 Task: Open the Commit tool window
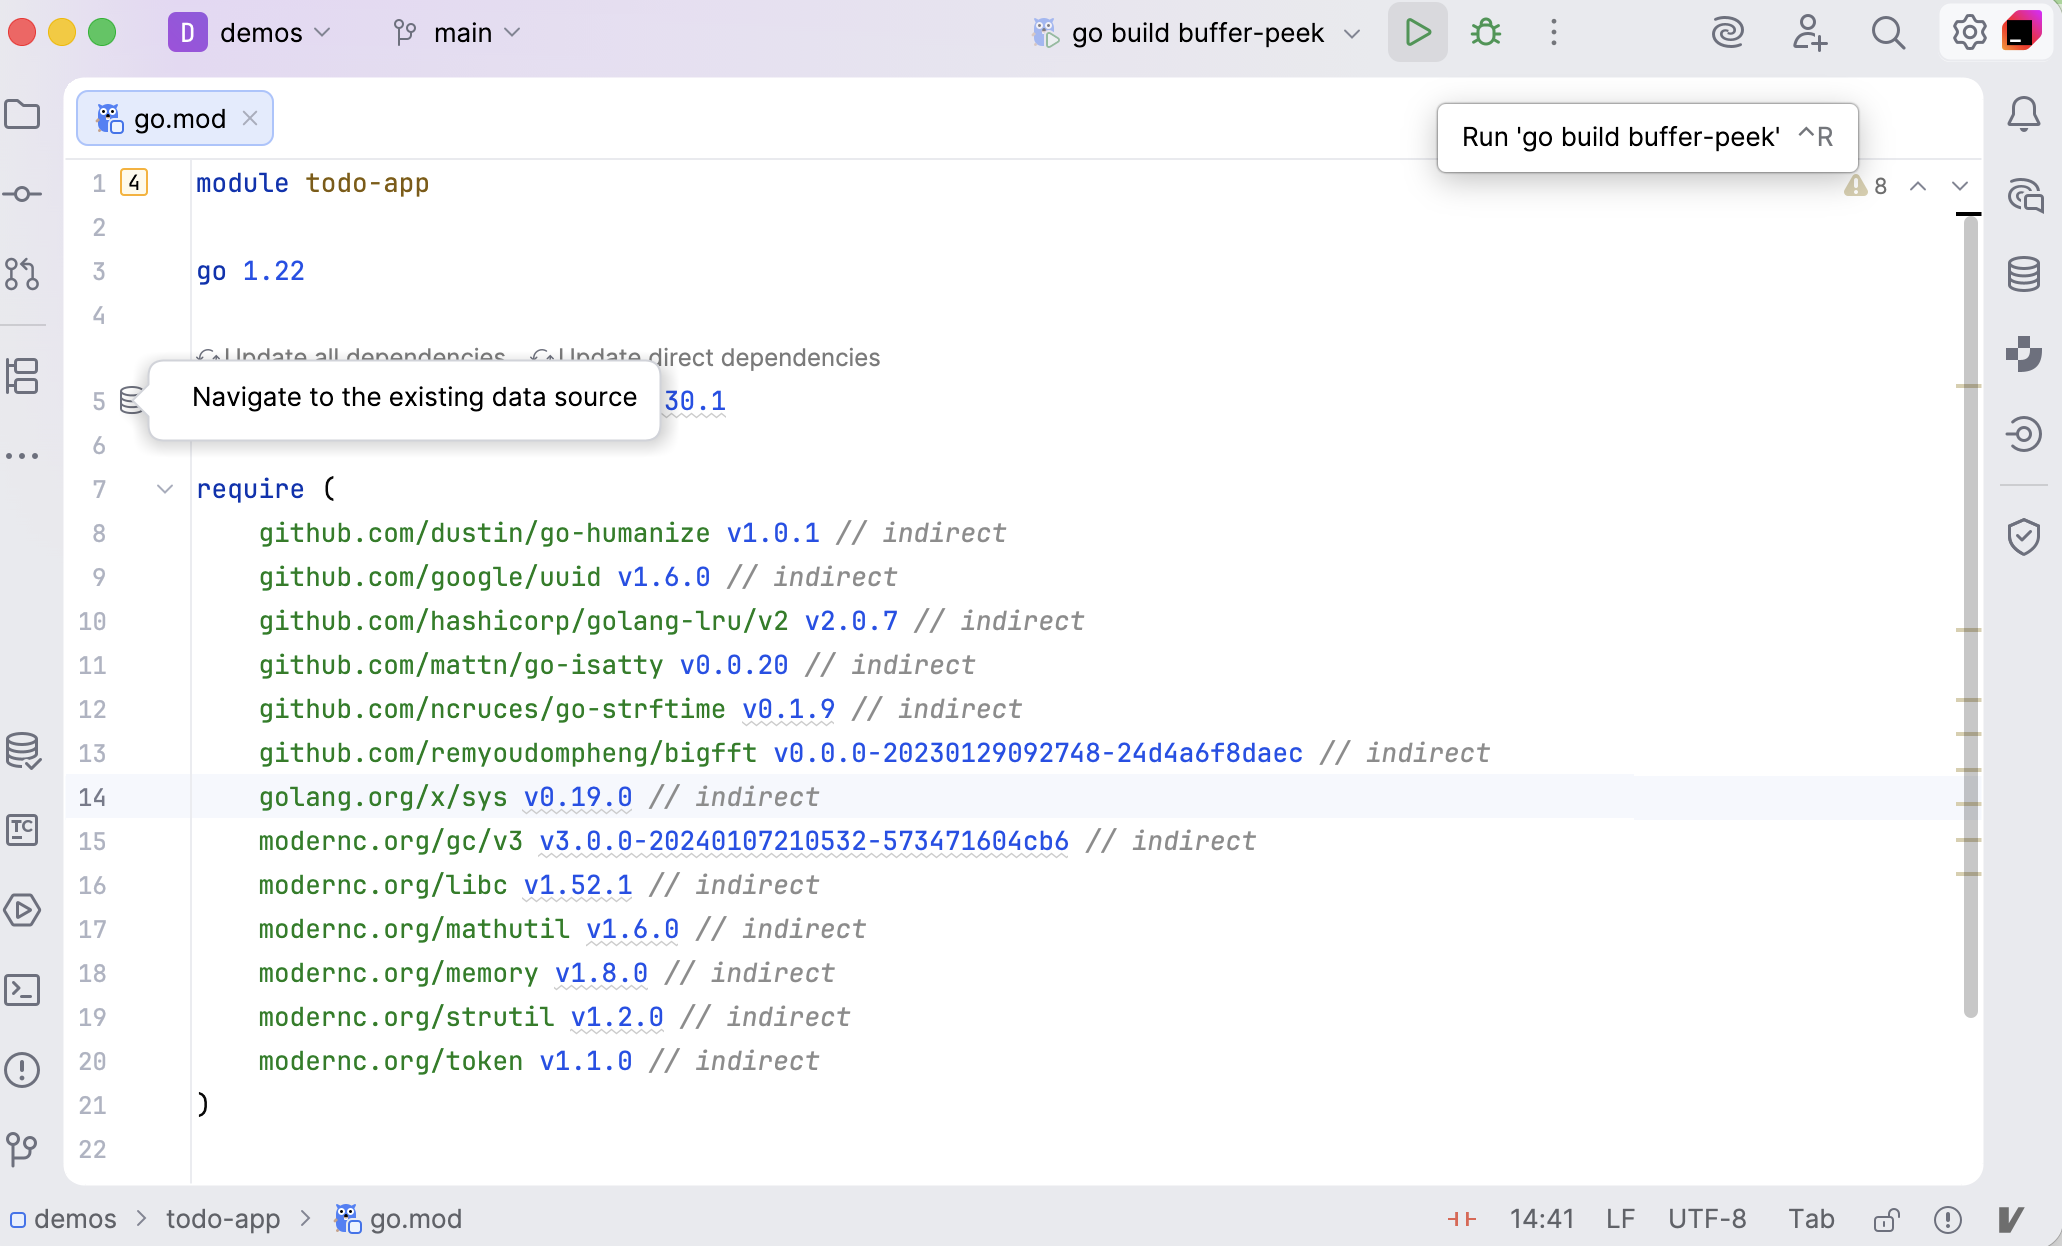coord(23,193)
